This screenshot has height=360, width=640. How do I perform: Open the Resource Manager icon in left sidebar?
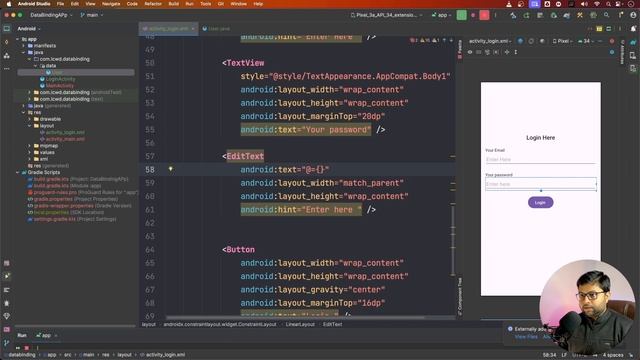click(x=7, y=56)
